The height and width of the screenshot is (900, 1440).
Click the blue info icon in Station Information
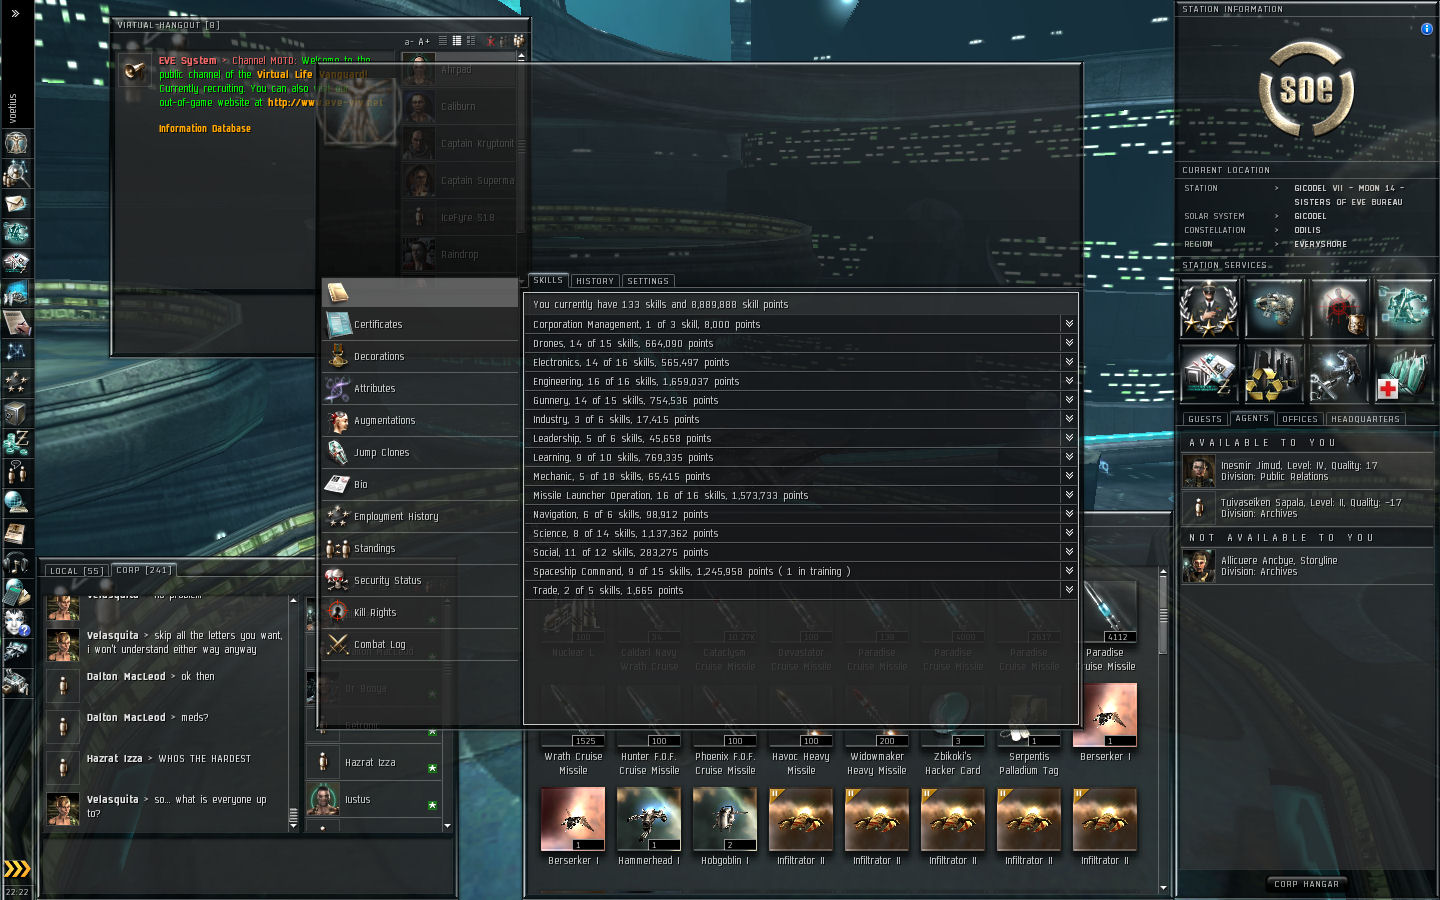tap(1427, 29)
